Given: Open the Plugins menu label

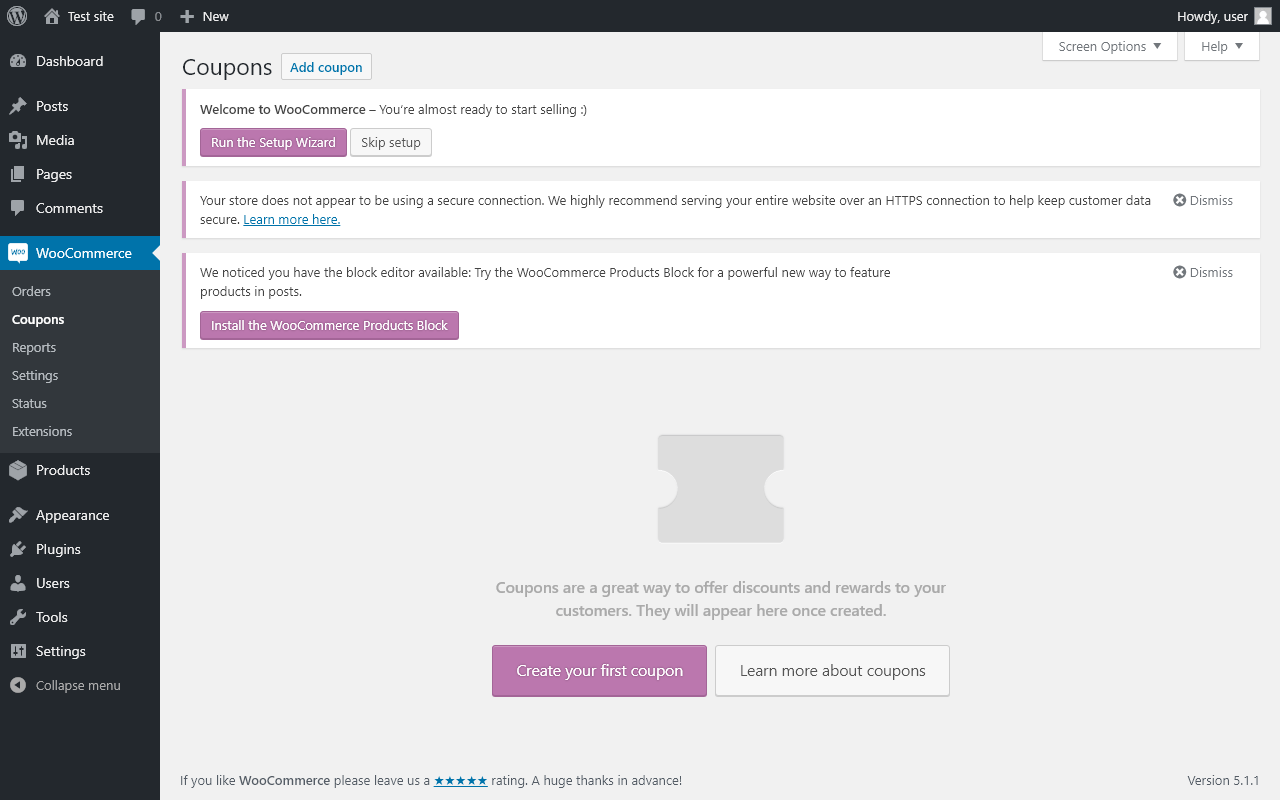Looking at the screenshot, I should [58, 549].
